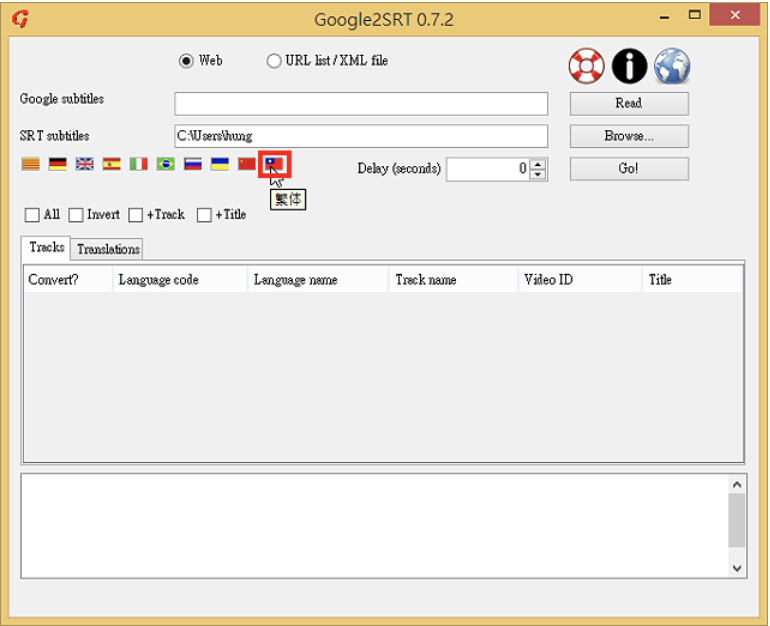Enable the +Track checkbox

(x=136, y=215)
